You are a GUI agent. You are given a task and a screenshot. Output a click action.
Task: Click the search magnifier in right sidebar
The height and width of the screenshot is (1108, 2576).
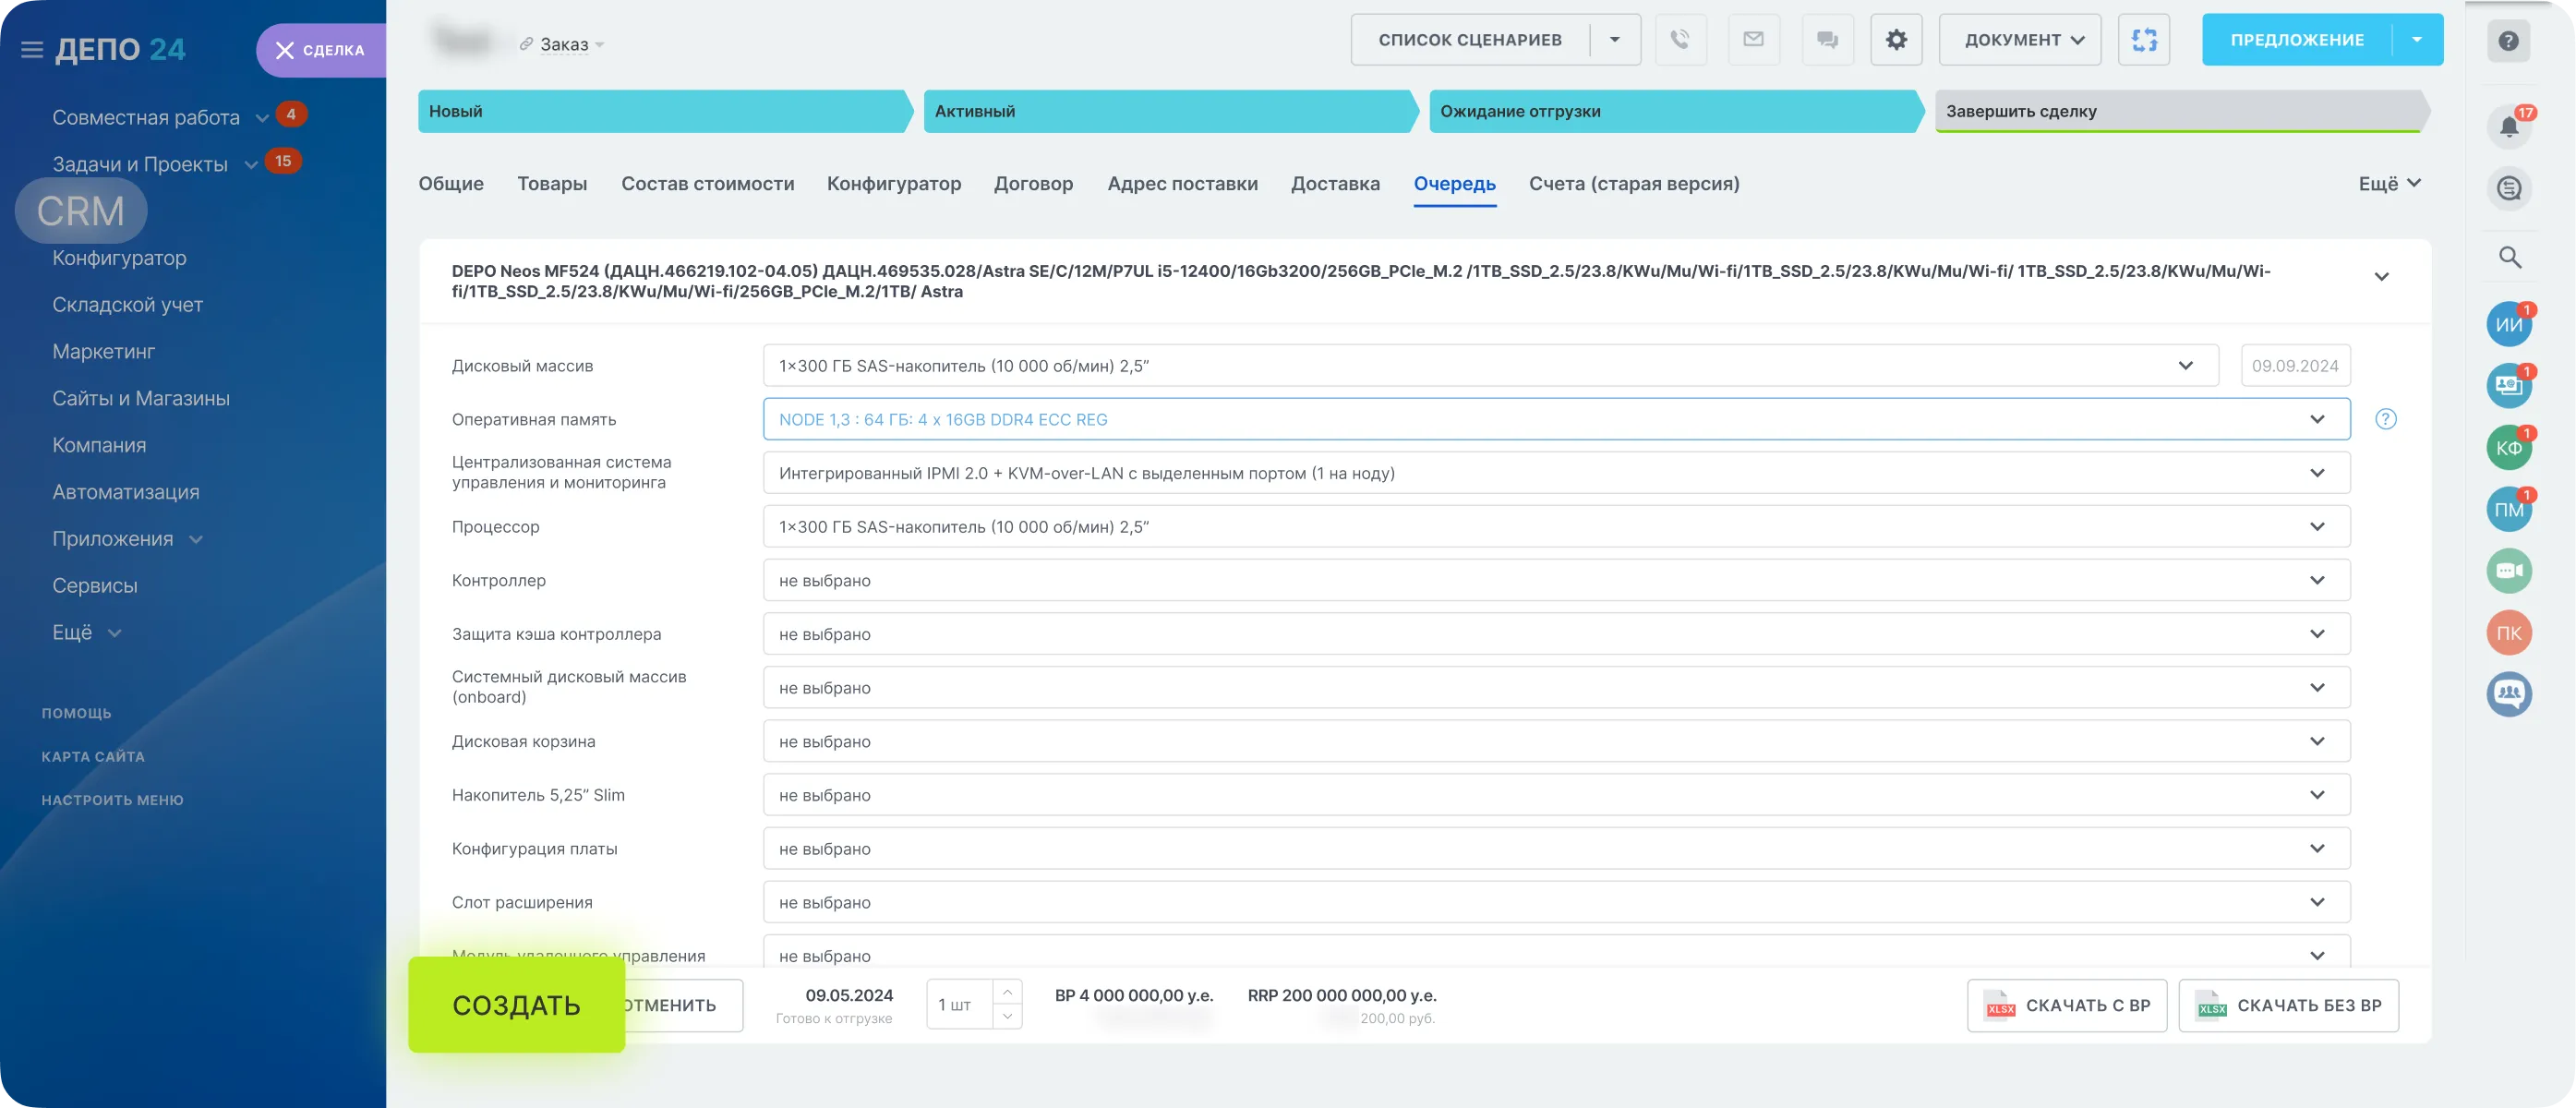(2509, 257)
